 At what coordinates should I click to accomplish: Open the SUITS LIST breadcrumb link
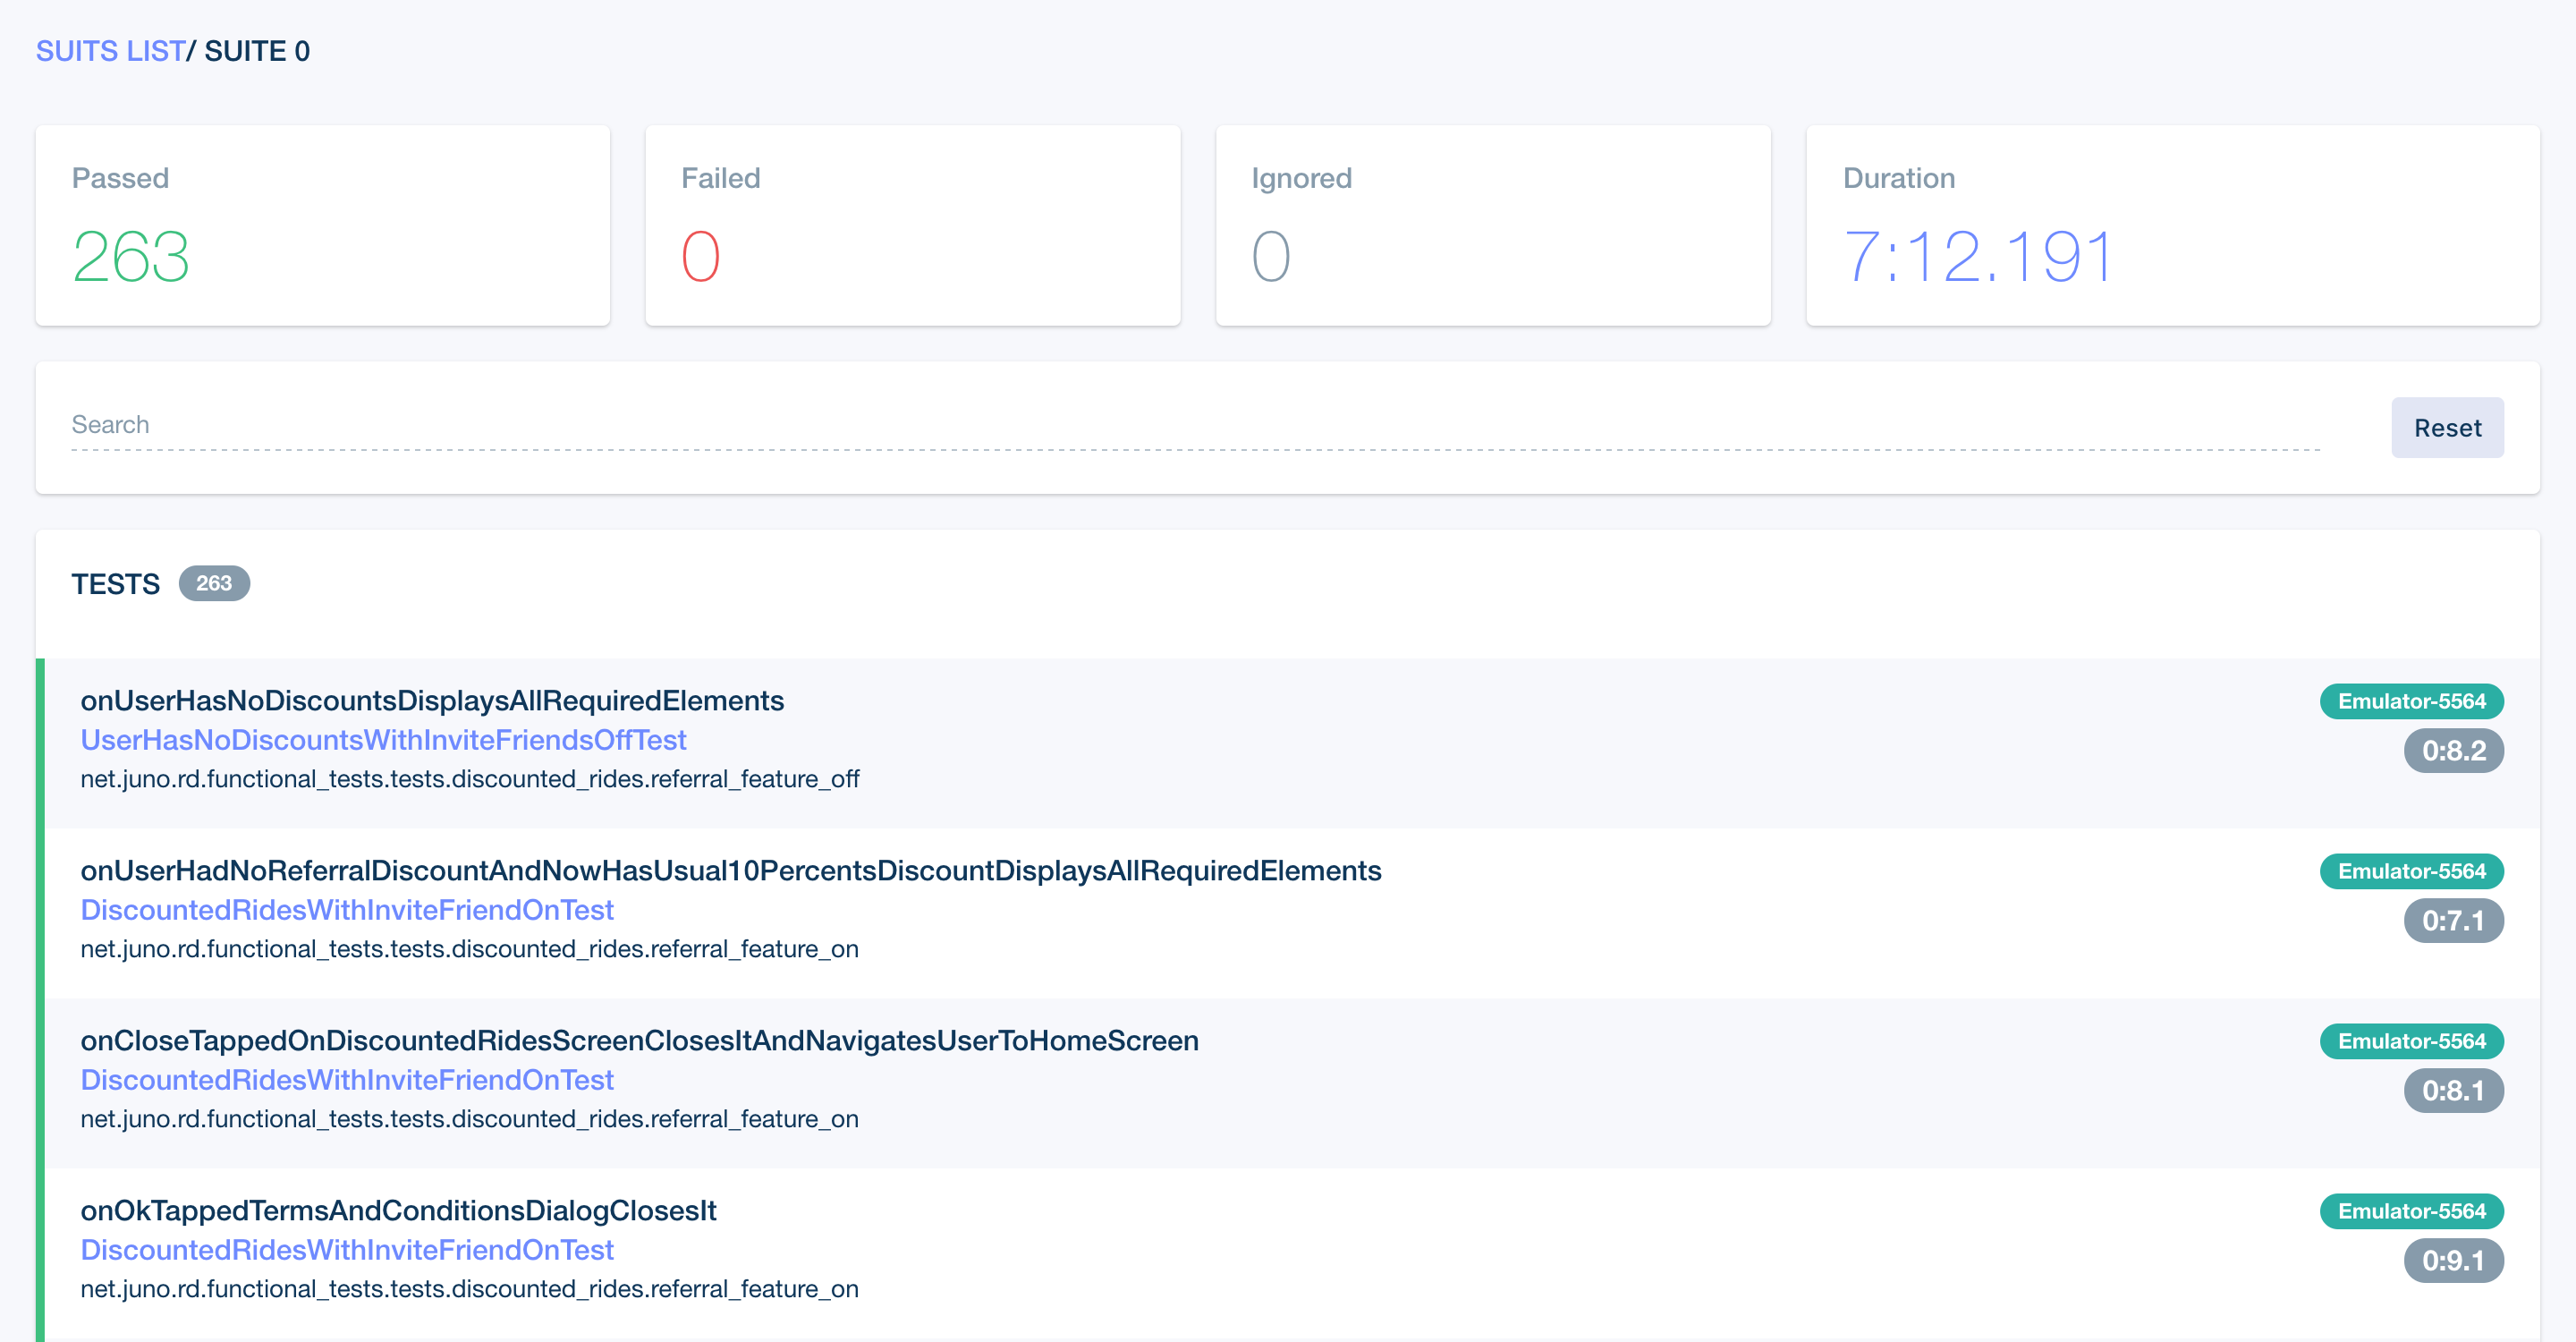[110, 51]
